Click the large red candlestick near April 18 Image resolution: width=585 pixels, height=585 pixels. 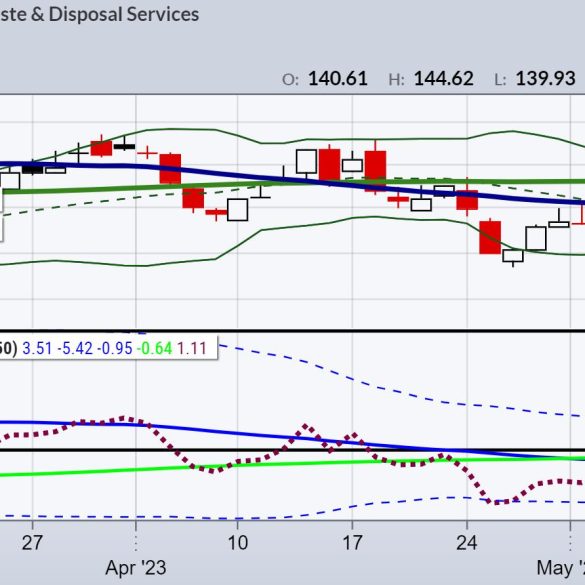click(375, 171)
